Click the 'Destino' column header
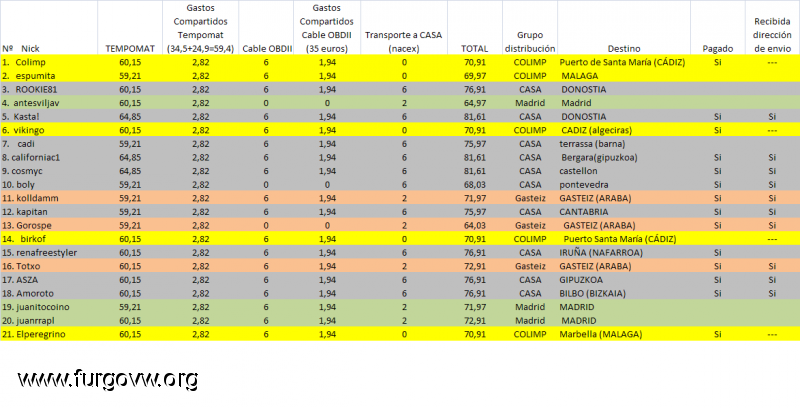 tap(624, 49)
